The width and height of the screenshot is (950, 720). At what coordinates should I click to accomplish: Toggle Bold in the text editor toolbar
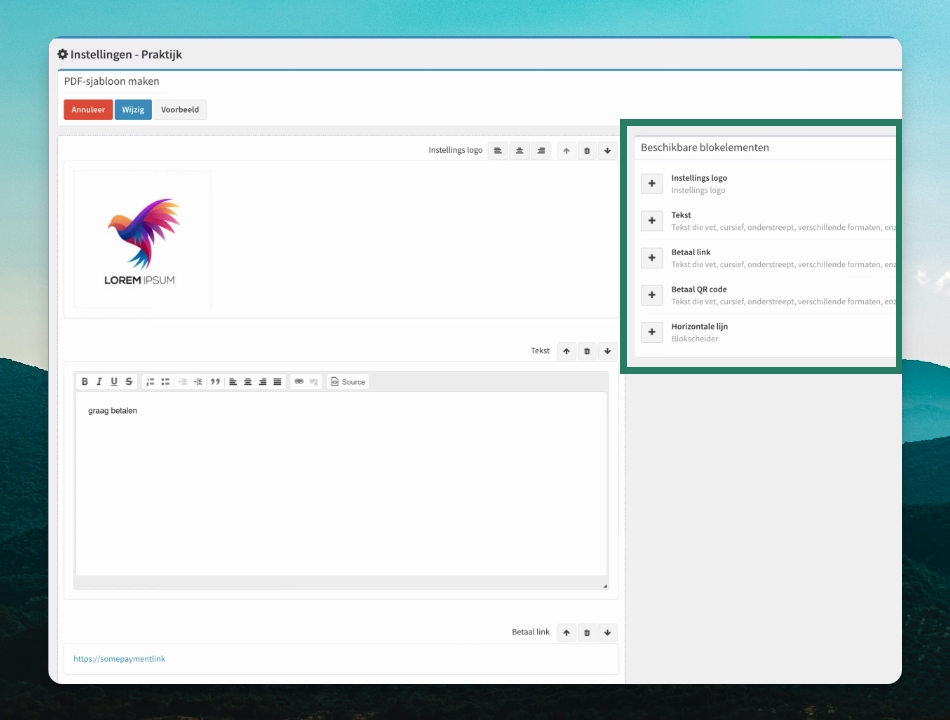(x=85, y=381)
